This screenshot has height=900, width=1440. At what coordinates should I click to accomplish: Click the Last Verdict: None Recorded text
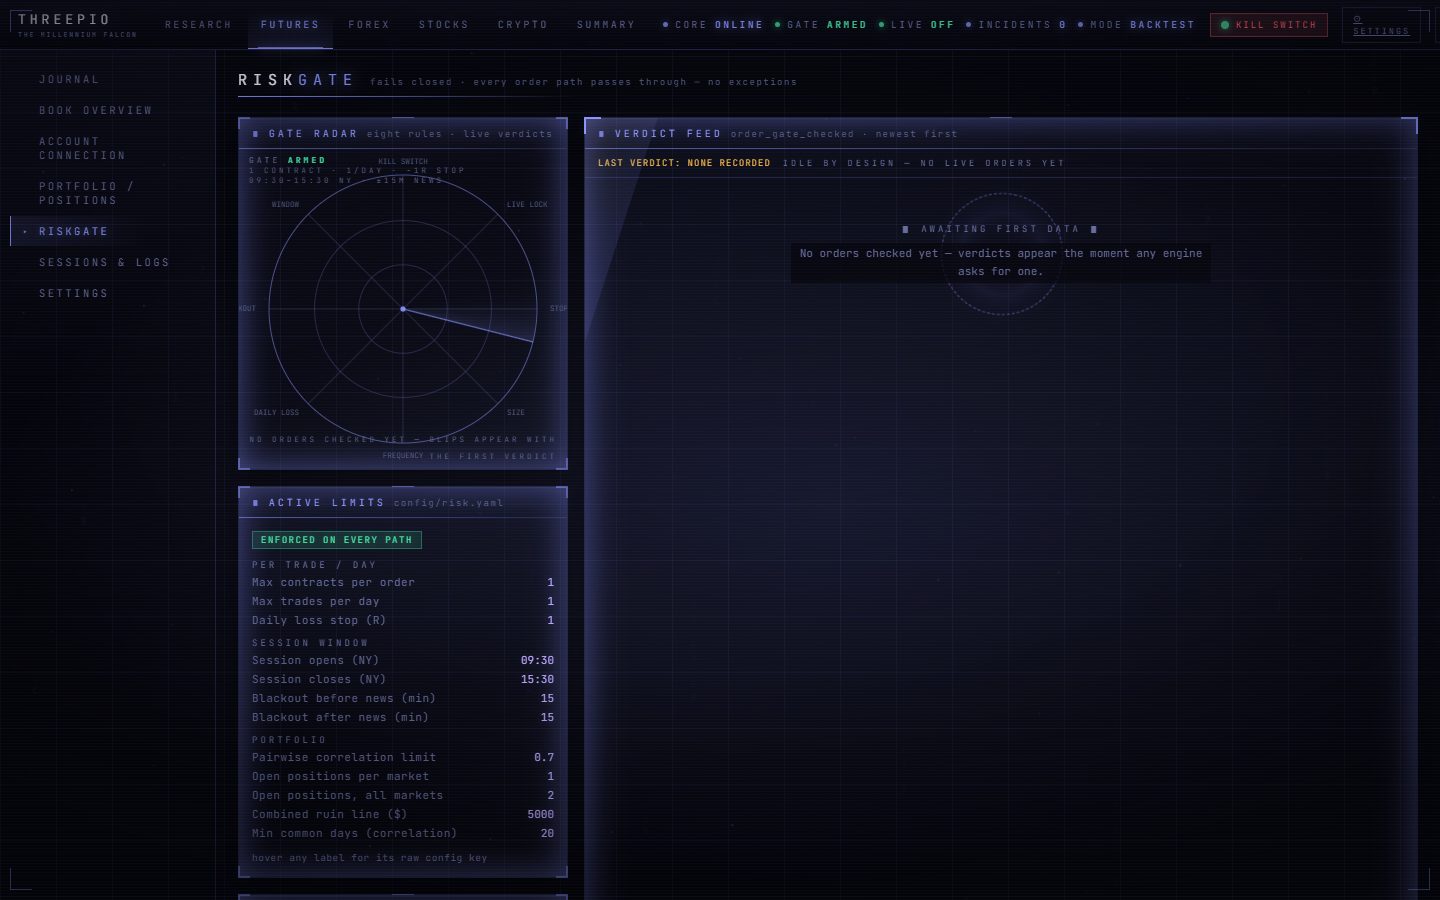coord(684,163)
